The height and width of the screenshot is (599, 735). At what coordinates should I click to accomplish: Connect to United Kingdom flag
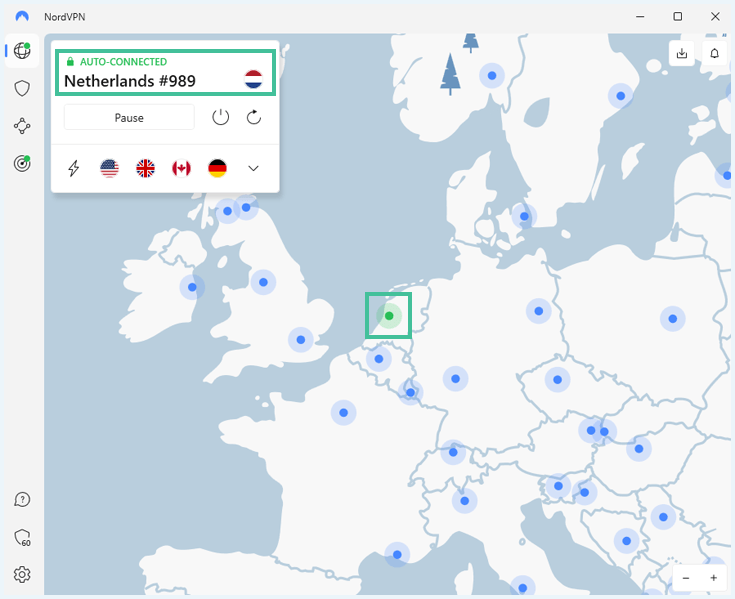point(145,168)
